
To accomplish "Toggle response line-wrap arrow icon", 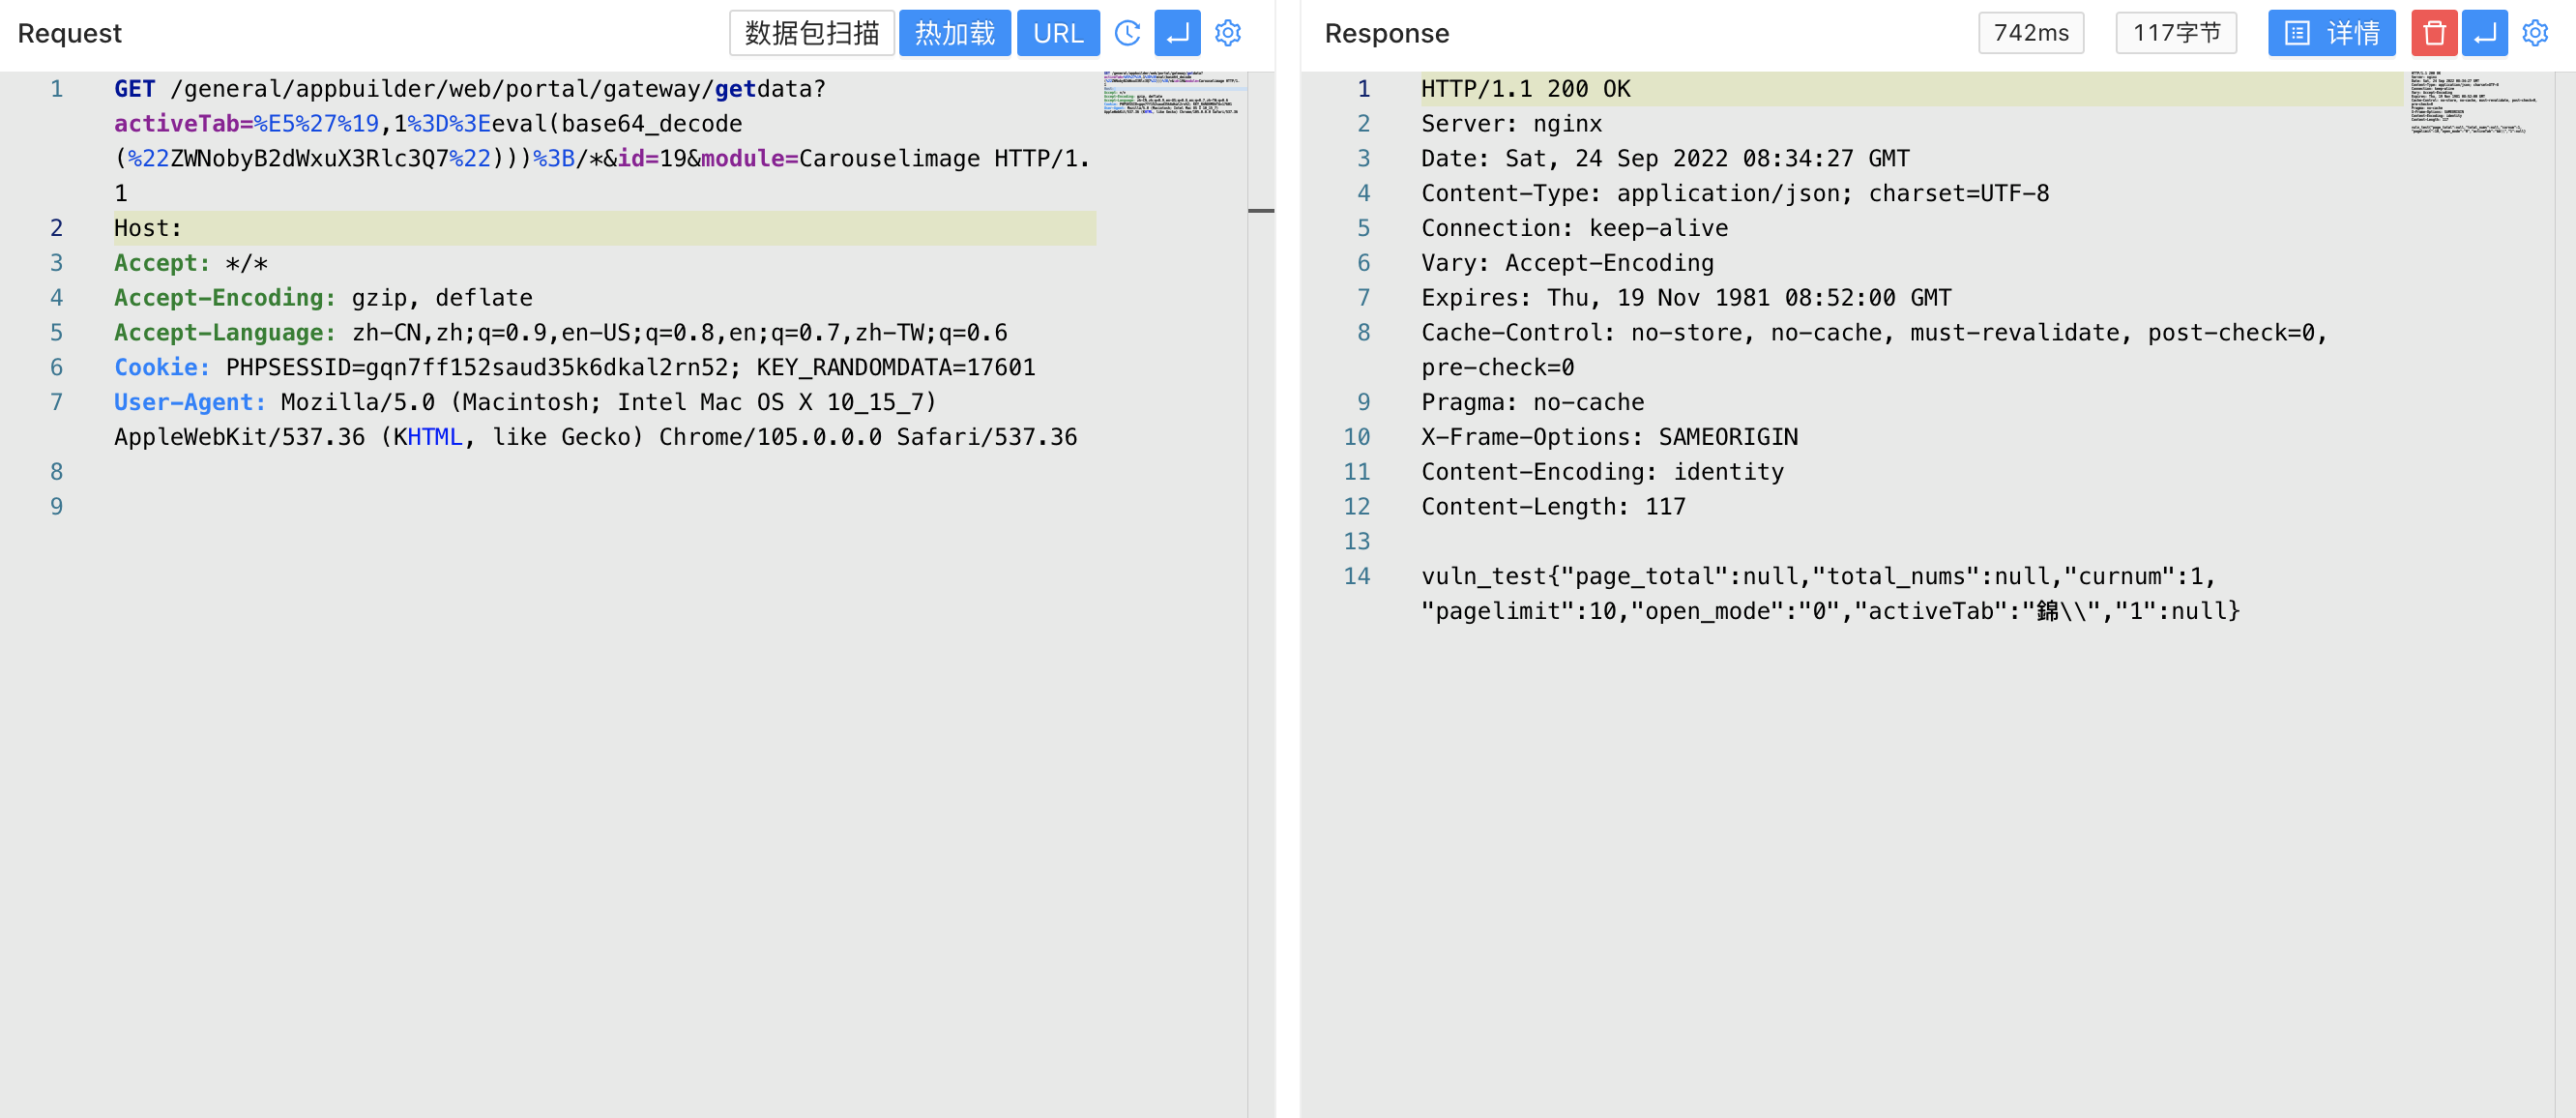I will [2484, 33].
